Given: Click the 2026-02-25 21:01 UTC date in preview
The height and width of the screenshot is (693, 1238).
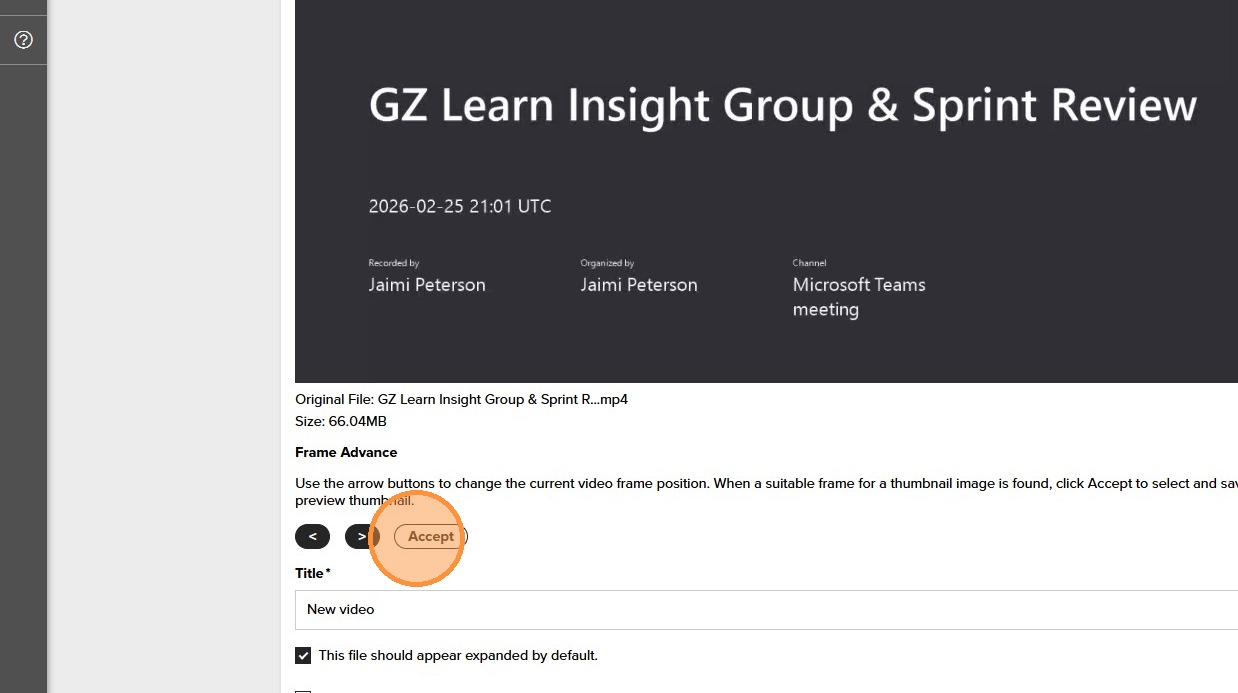Looking at the screenshot, I should point(460,207).
